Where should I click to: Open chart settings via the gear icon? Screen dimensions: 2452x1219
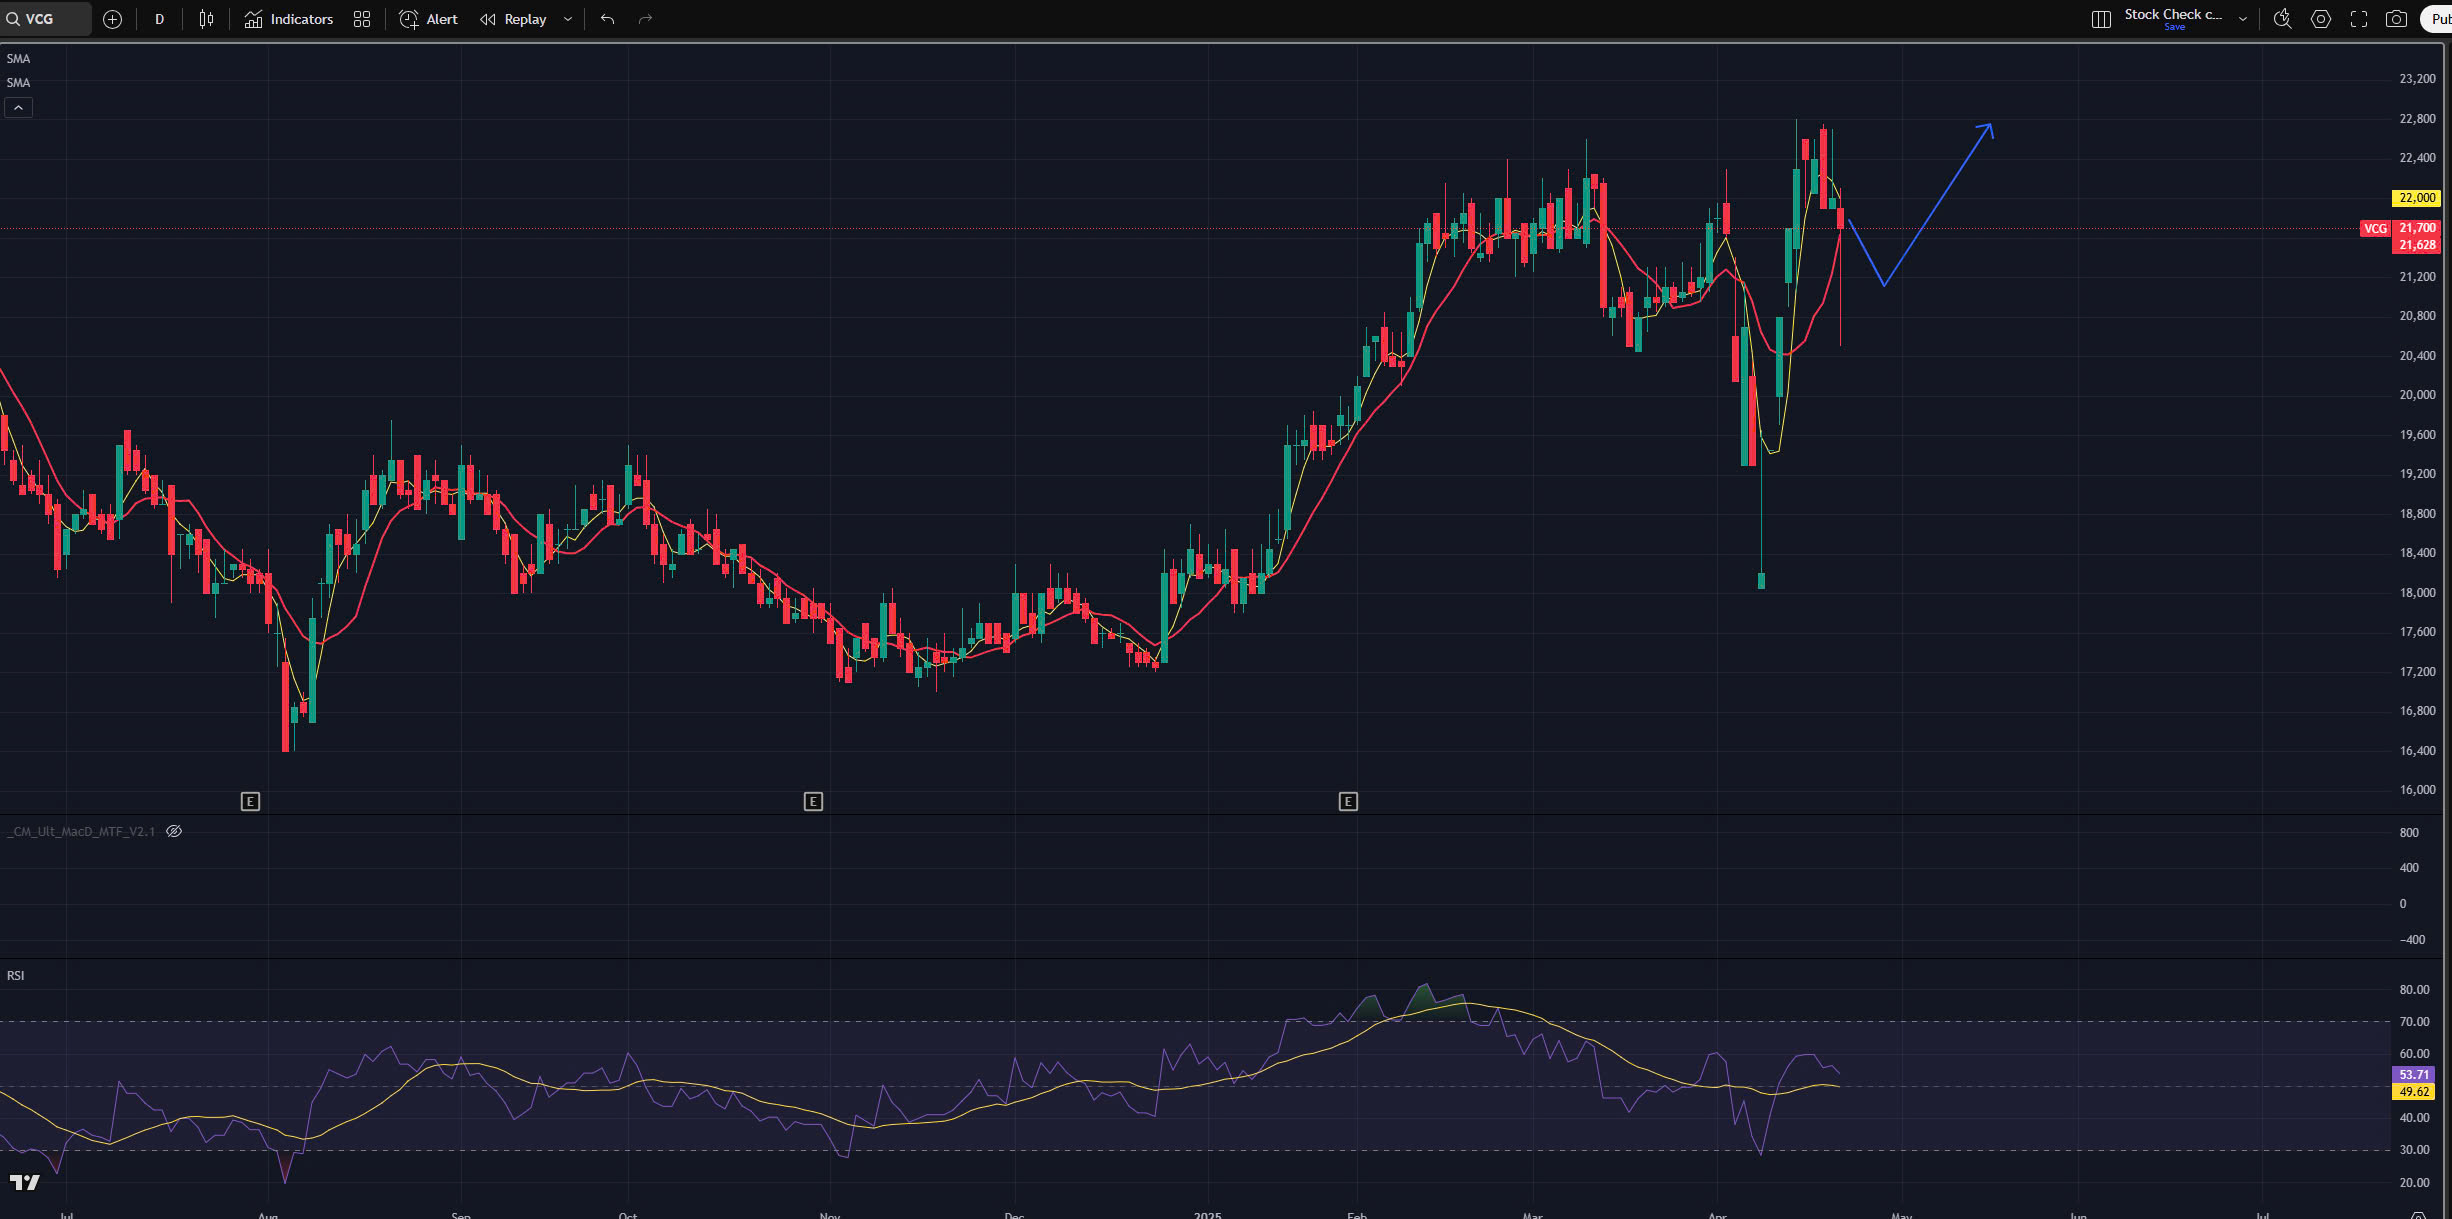(2321, 19)
